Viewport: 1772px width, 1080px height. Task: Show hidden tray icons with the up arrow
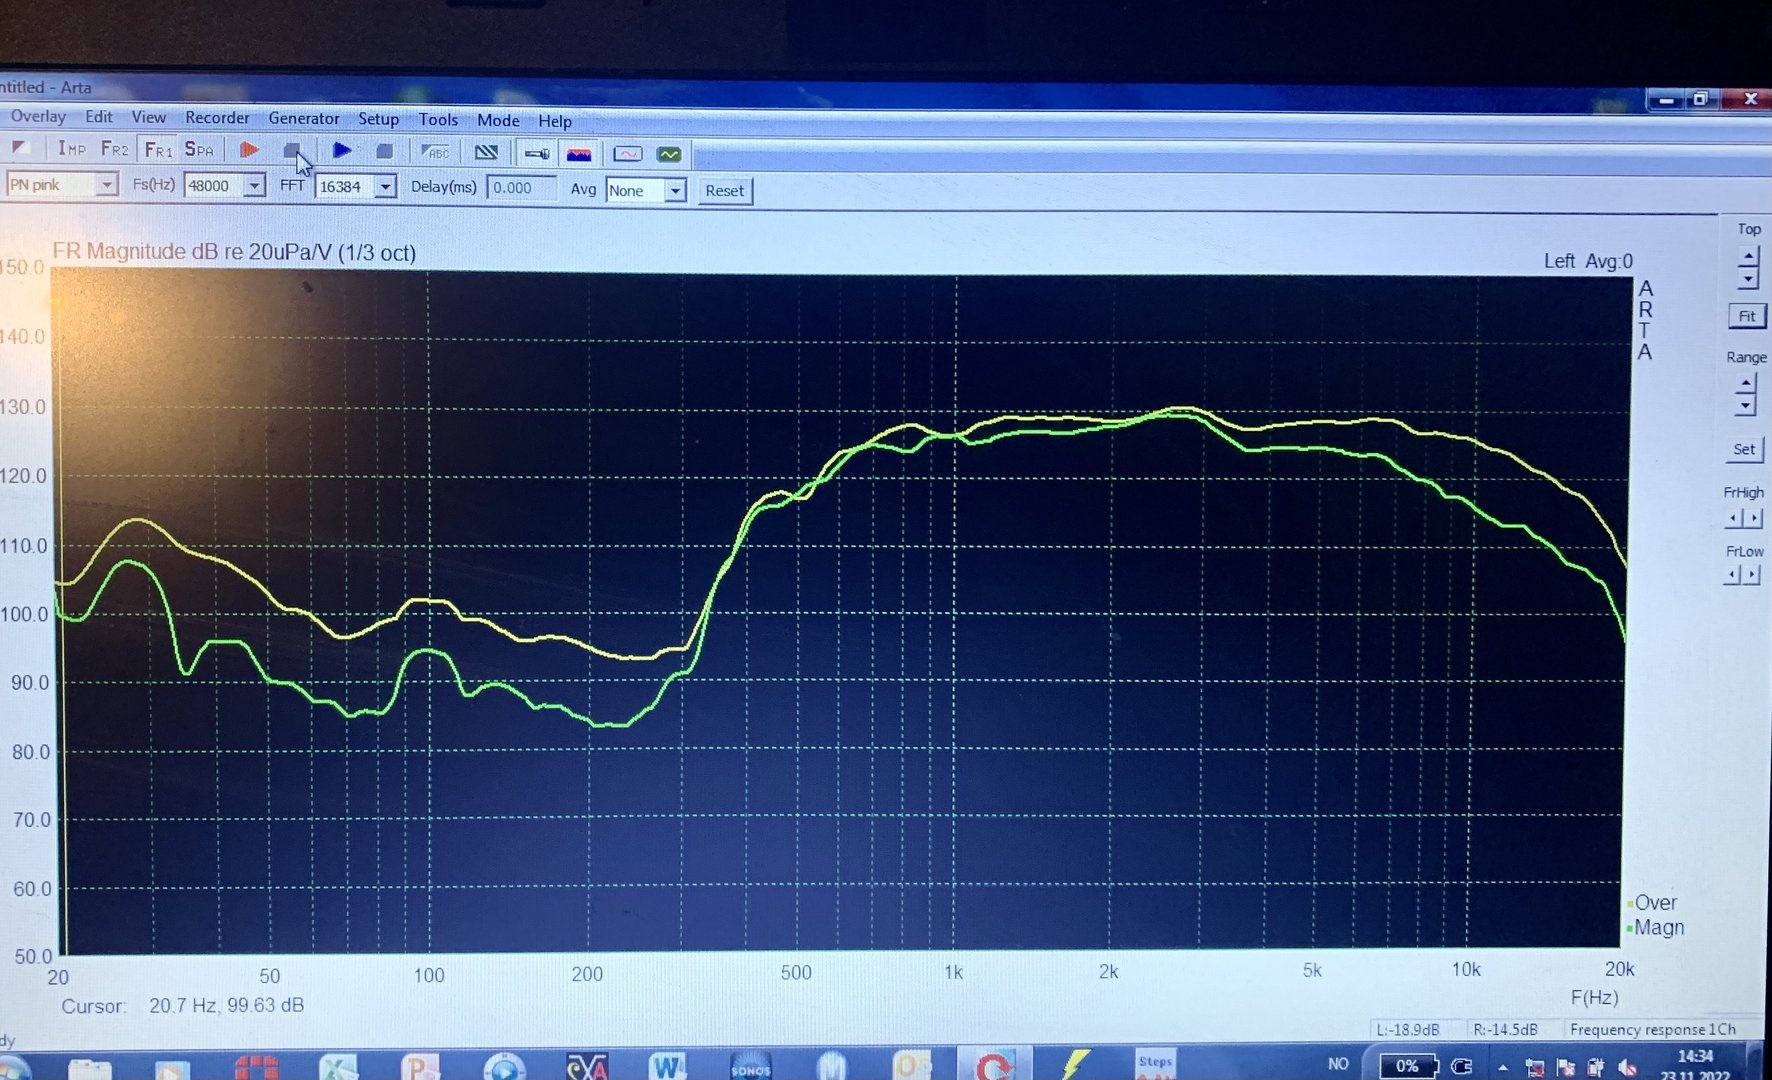click(x=1503, y=1067)
